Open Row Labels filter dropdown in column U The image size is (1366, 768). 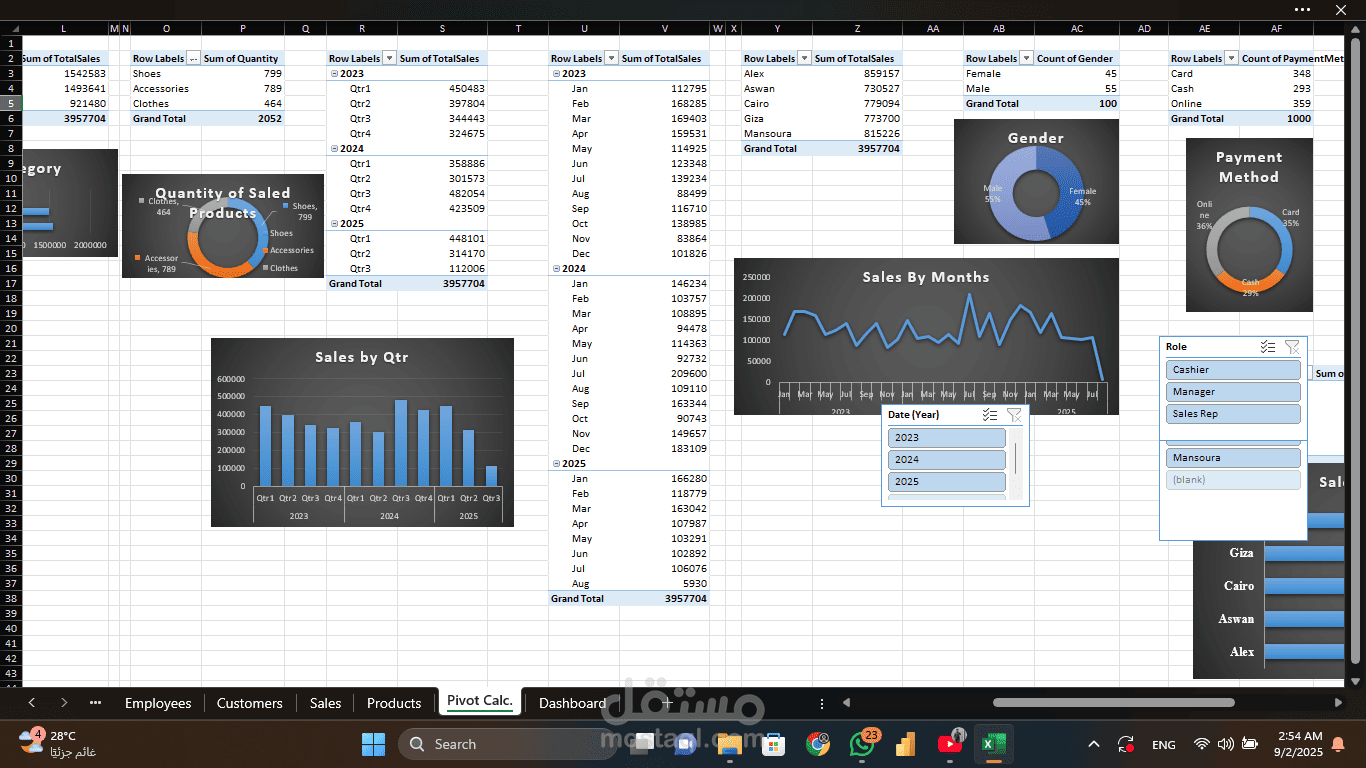pos(611,59)
